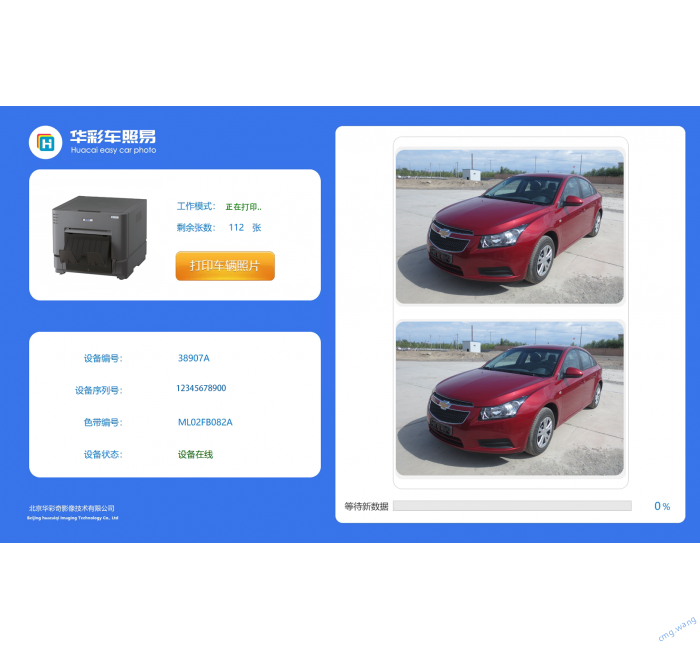Click the 设备编号 label

(x=102, y=358)
